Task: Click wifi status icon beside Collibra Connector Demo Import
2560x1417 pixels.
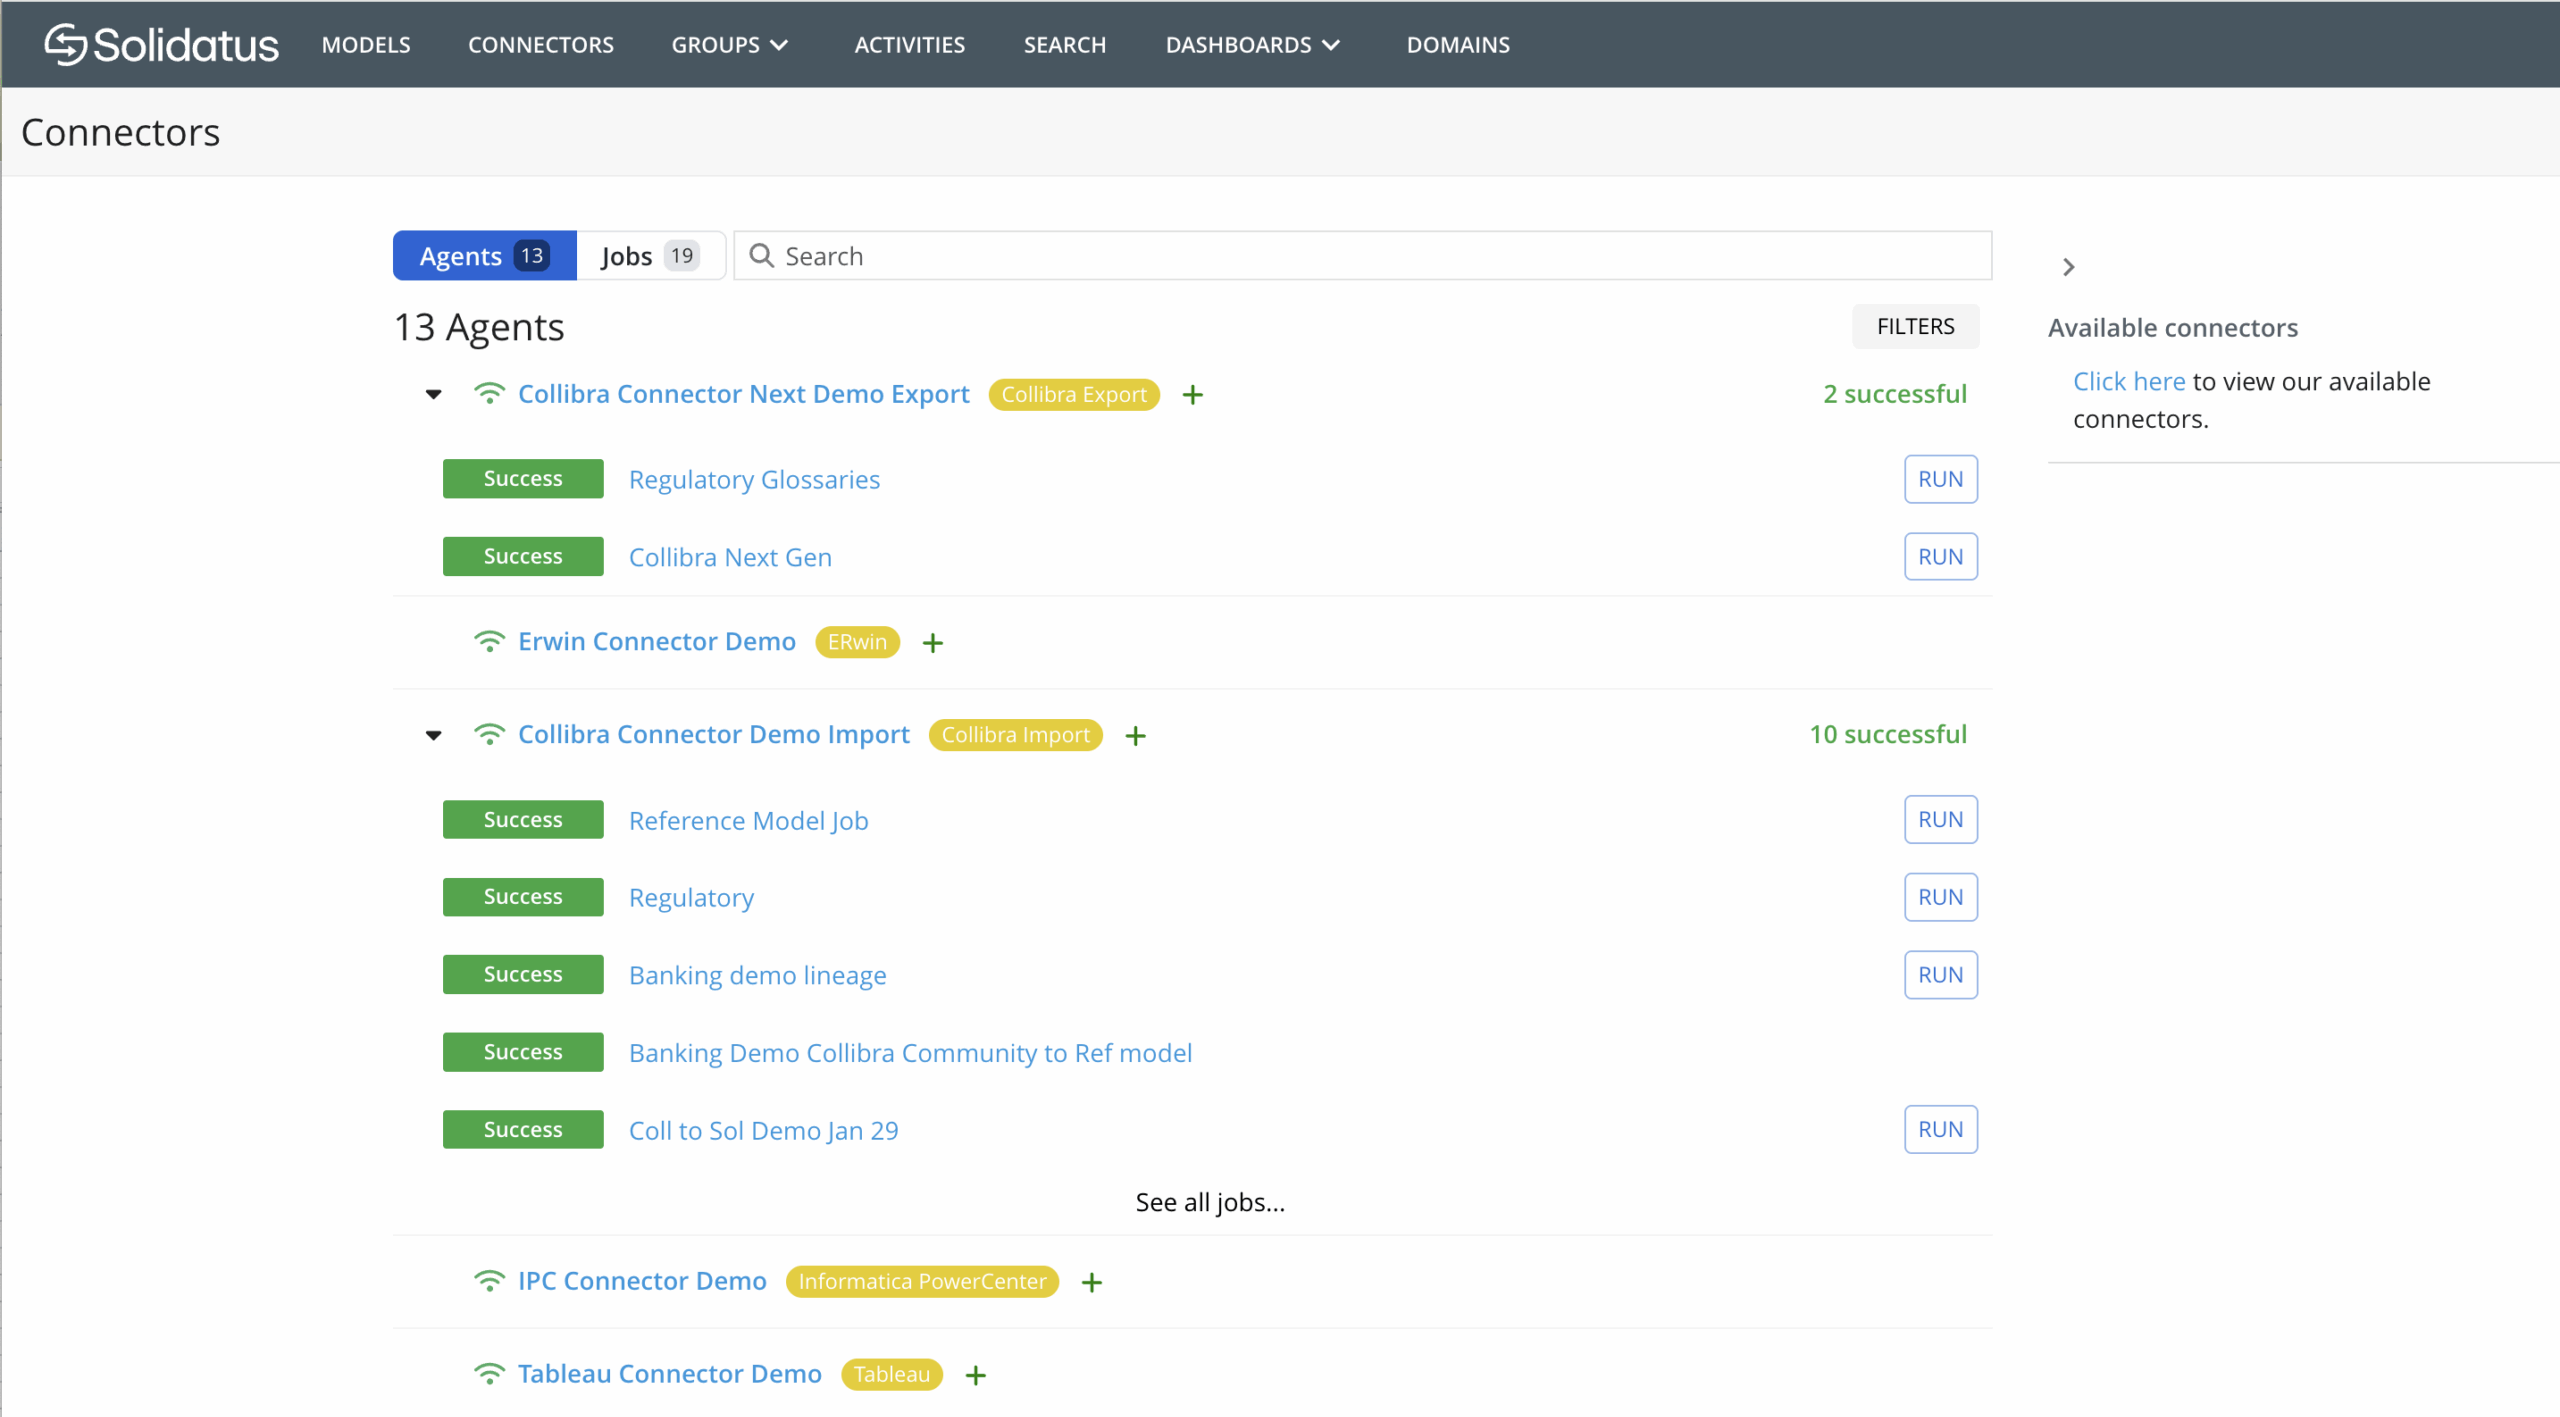Action: click(489, 735)
